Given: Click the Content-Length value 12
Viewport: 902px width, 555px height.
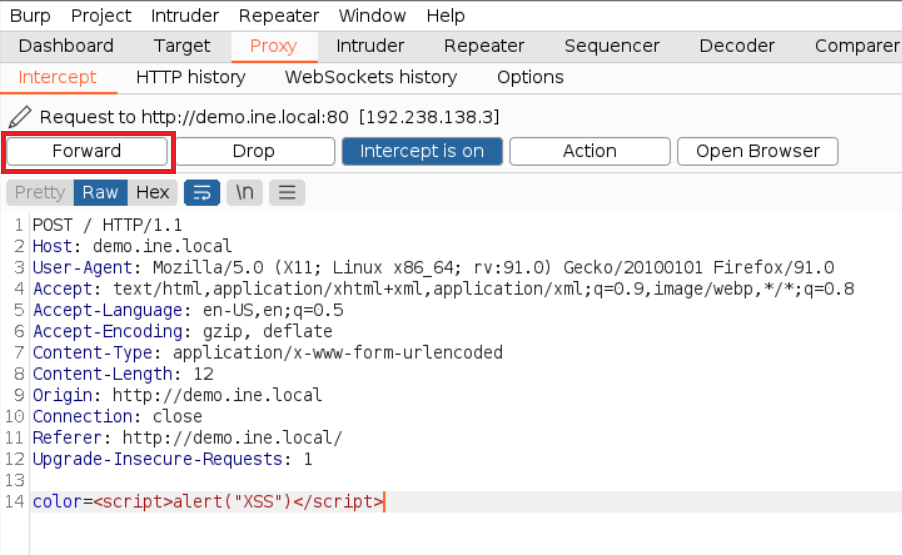Looking at the screenshot, I should click(x=203, y=374).
